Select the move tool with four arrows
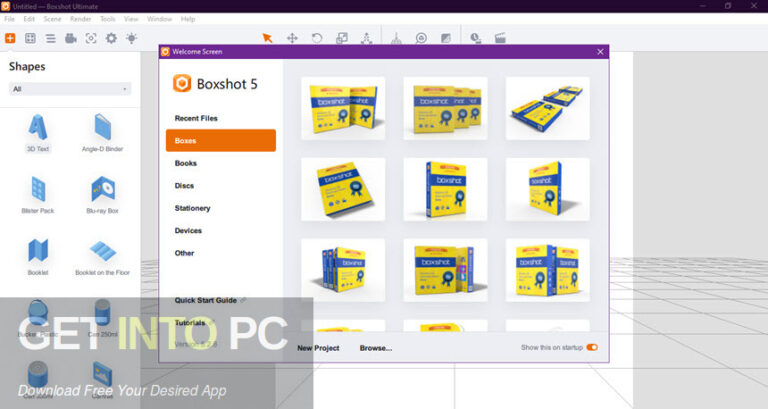Screen dimensions: 768x409 pos(292,38)
